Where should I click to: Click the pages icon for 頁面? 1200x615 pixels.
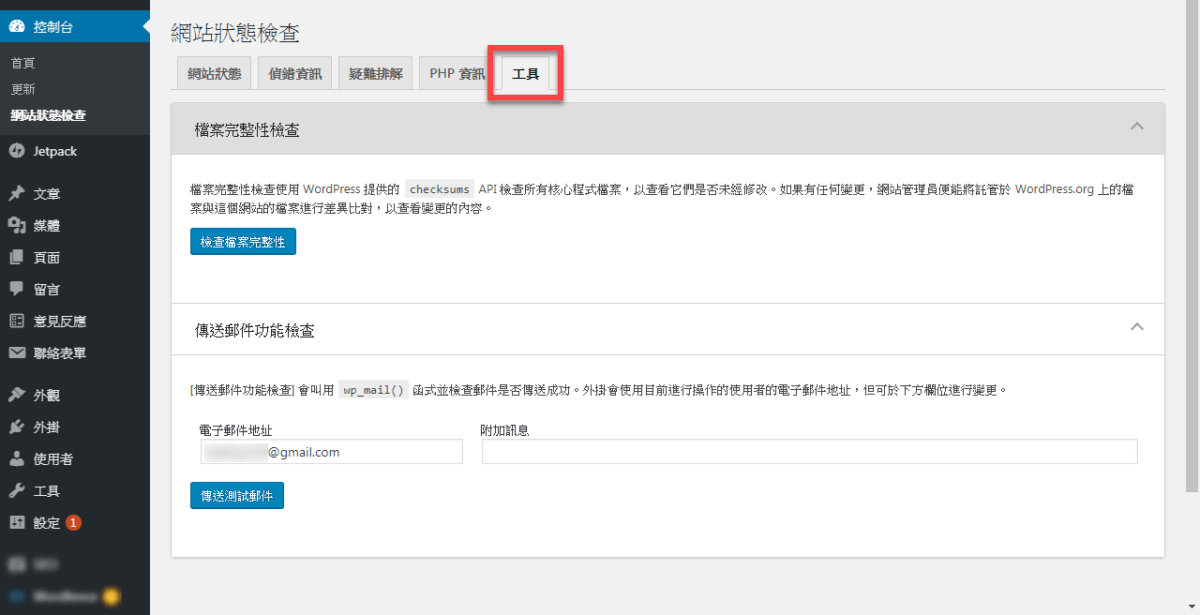17,258
